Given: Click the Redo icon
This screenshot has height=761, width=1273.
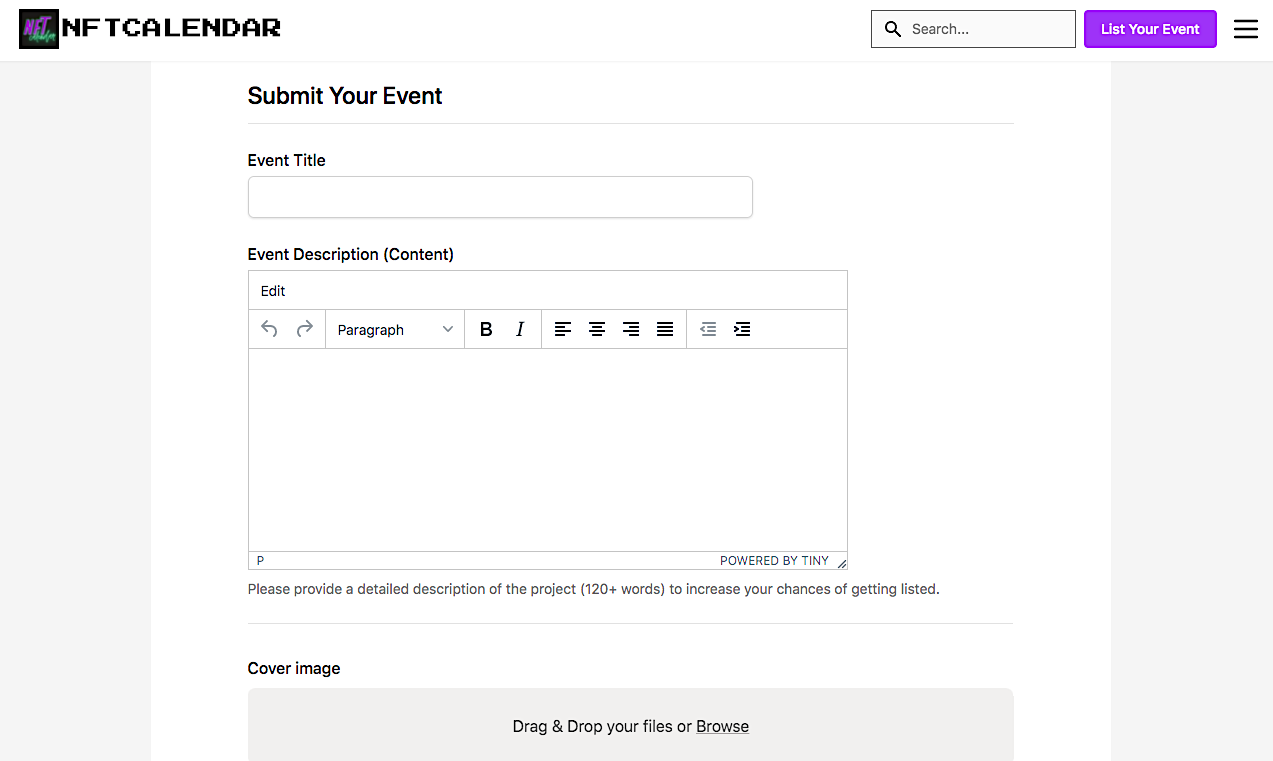Looking at the screenshot, I should [x=304, y=329].
